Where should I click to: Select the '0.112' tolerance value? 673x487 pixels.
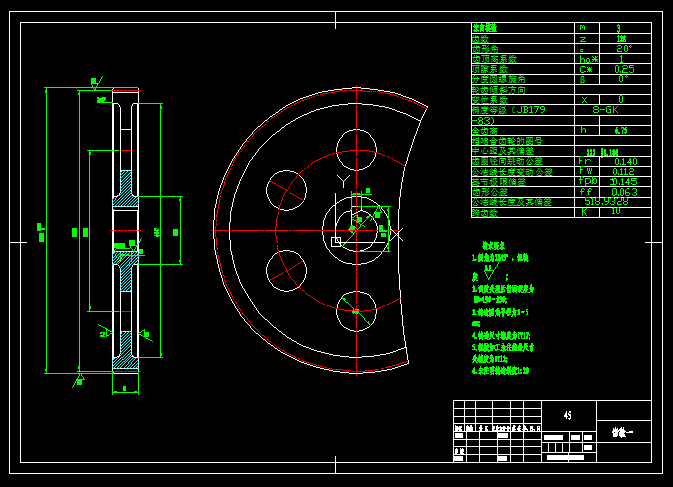(x=624, y=172)
